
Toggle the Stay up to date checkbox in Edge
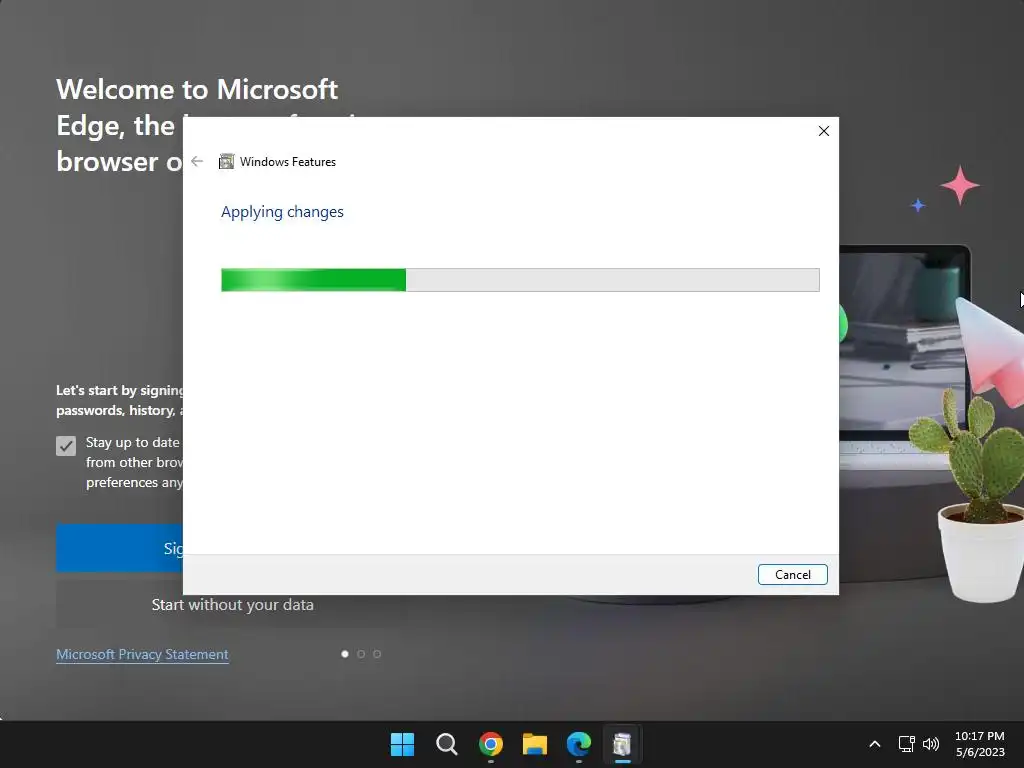[x=66, y=446]
